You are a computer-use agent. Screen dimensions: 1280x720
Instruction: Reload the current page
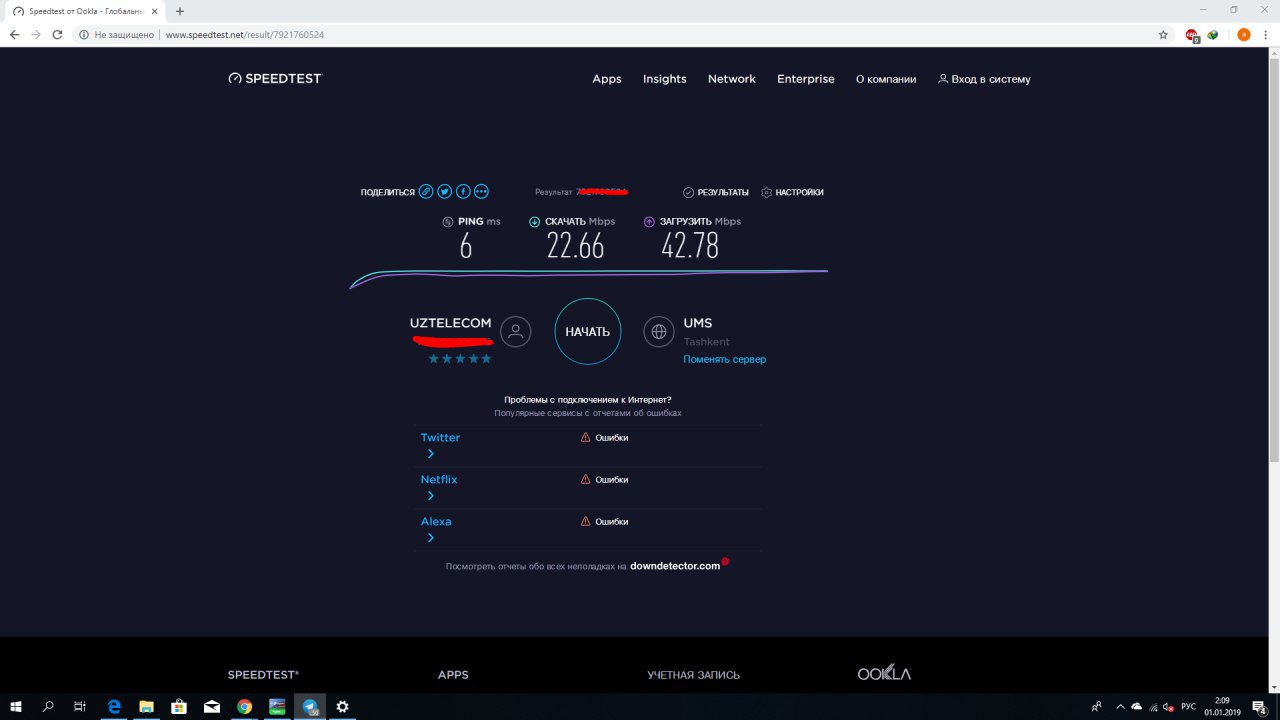click(x=57, y=34)
